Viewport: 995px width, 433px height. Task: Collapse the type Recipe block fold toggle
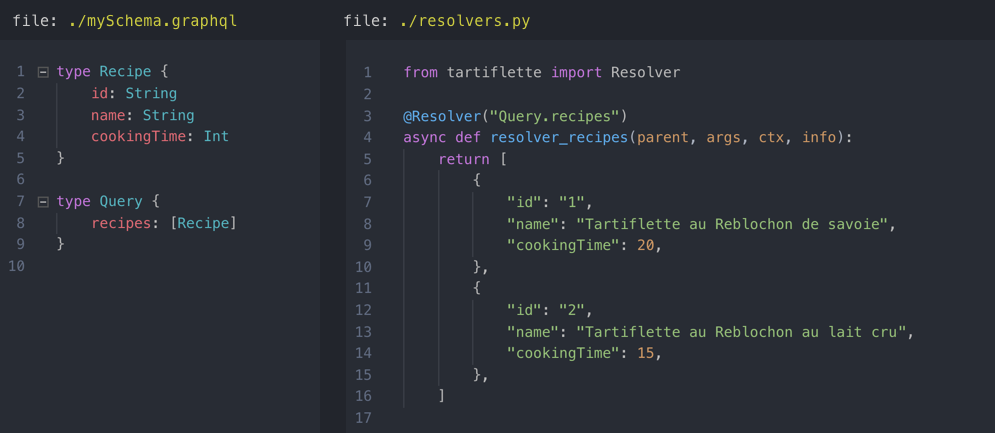[43, 72]
